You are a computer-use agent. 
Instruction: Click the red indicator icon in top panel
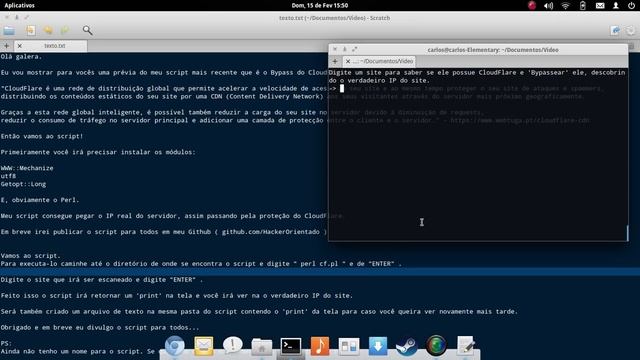click(531, 5)
